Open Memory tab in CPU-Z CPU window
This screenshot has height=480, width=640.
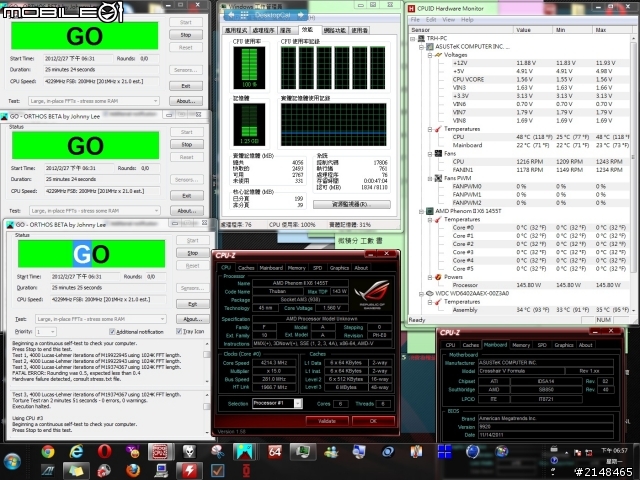pyautogui.click(x=296, y=268)
